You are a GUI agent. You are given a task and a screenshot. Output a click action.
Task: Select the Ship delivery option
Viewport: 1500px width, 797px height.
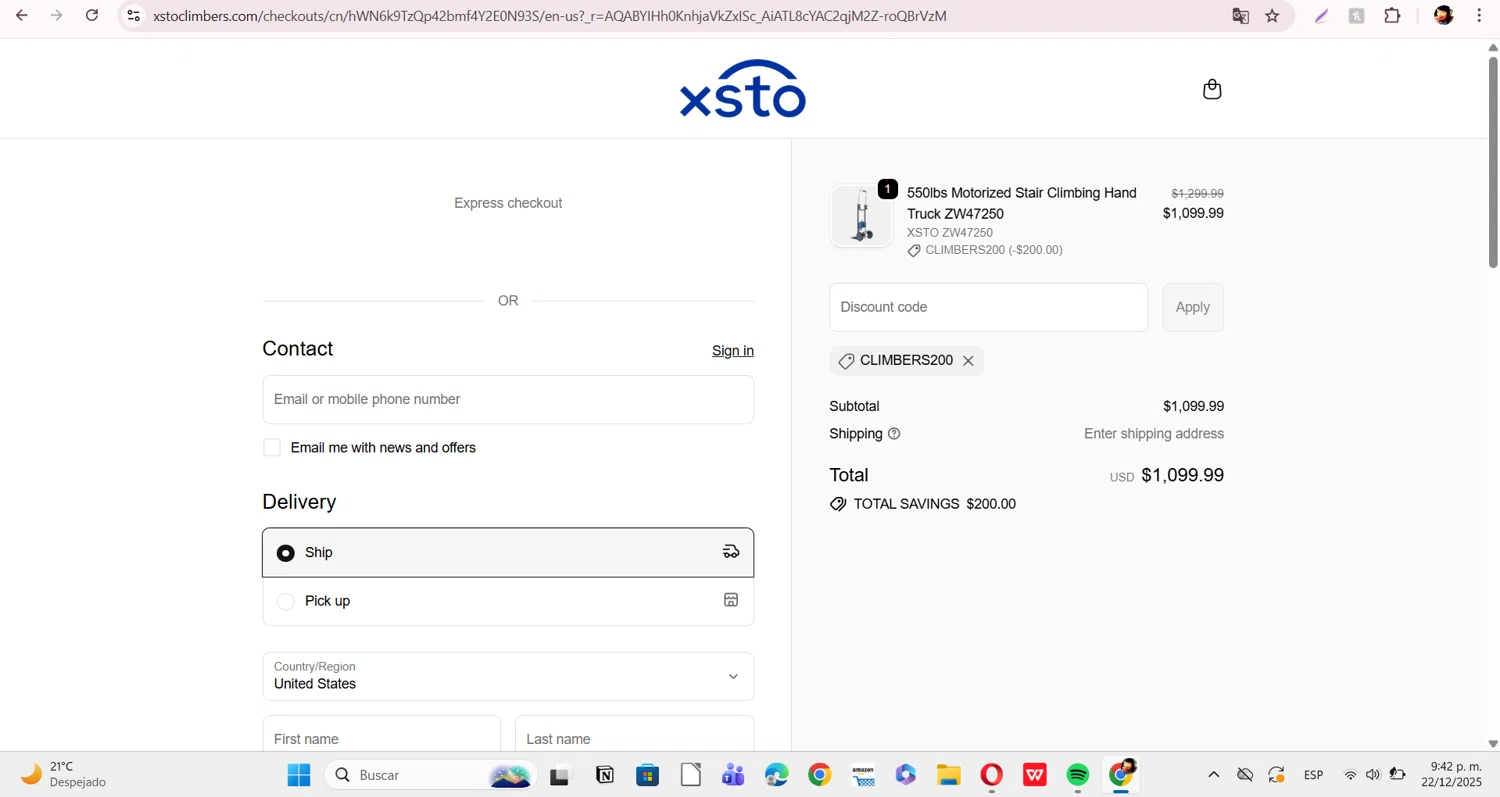(508, 552)
